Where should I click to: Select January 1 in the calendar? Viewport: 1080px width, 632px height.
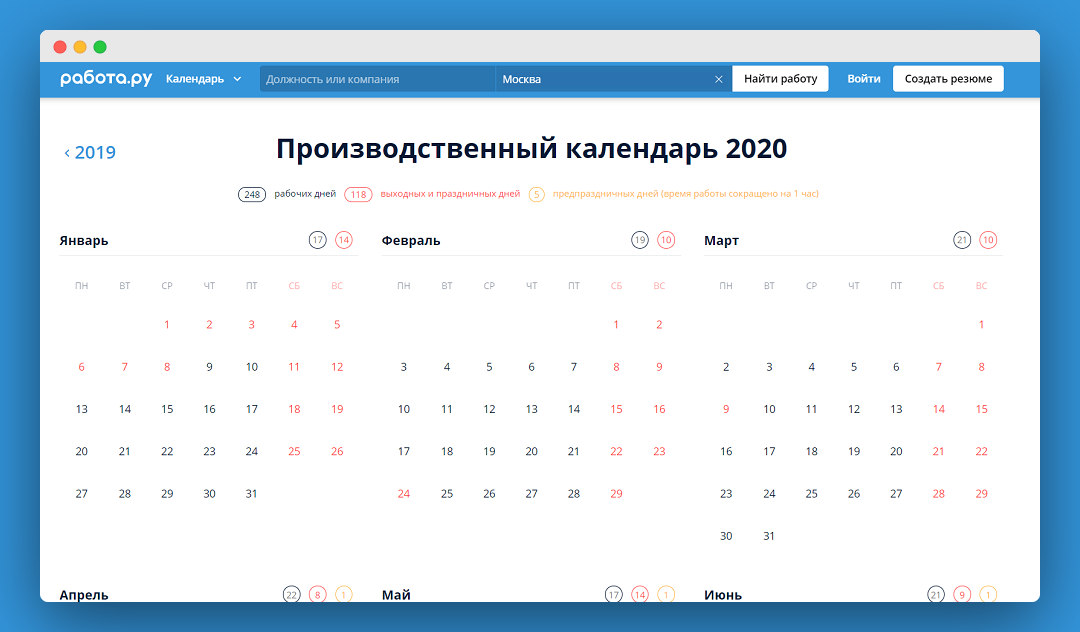167,325
